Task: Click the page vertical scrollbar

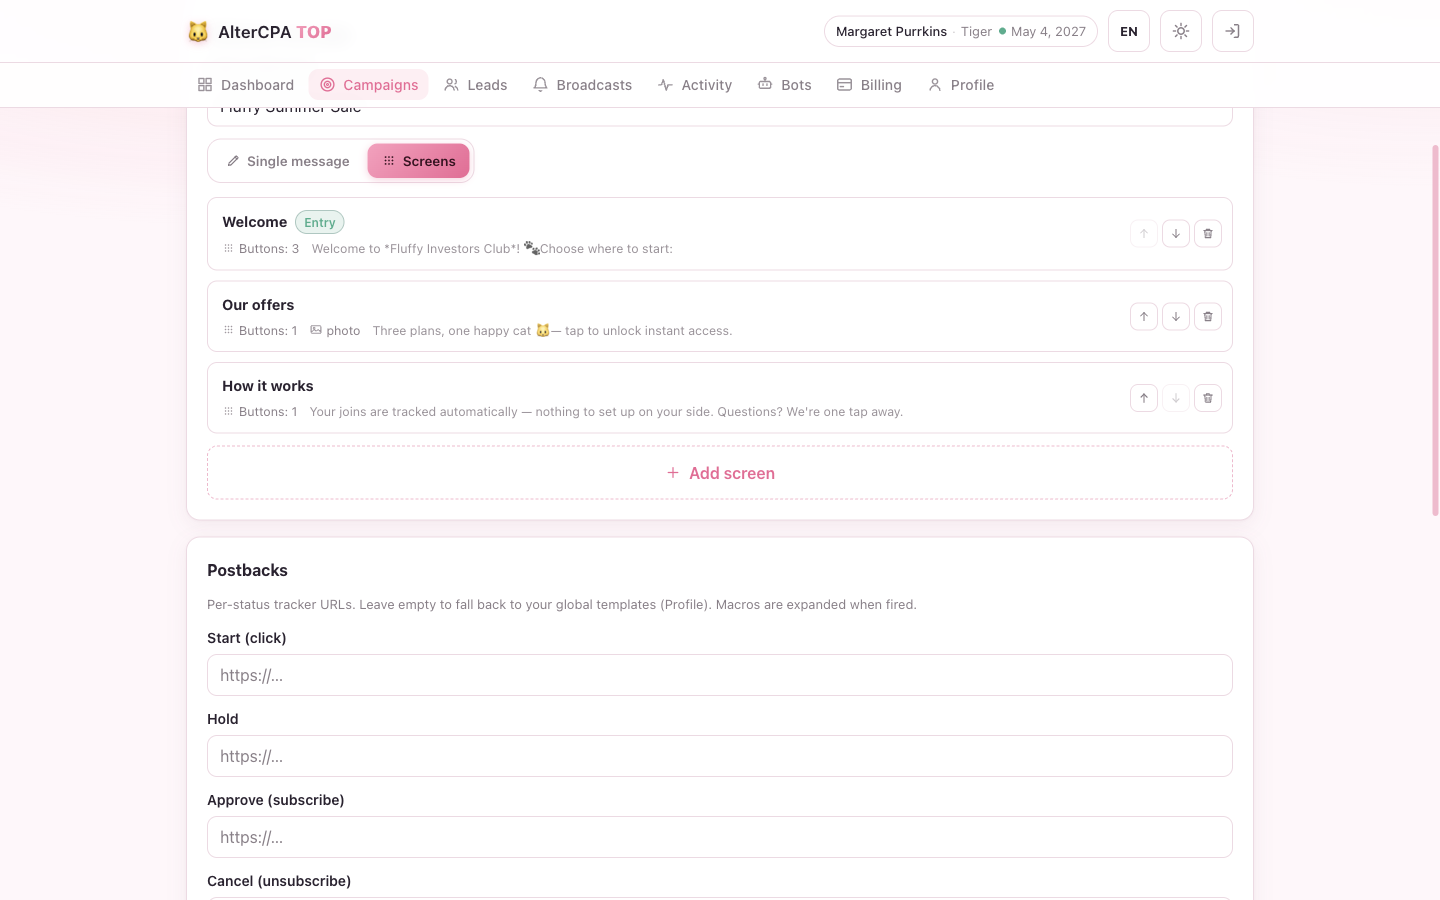Action: tap(1435, 330)
